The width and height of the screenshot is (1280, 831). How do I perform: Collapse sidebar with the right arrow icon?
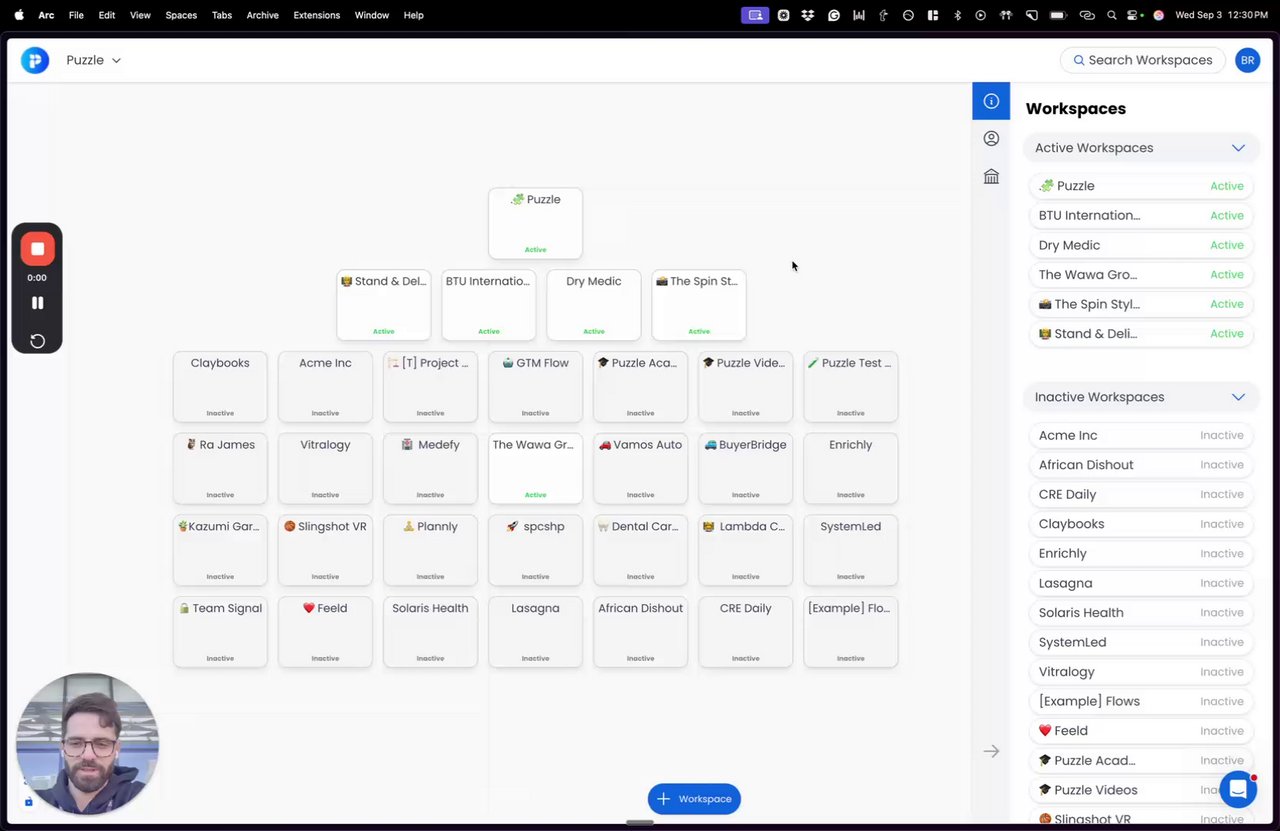(991, 751)
